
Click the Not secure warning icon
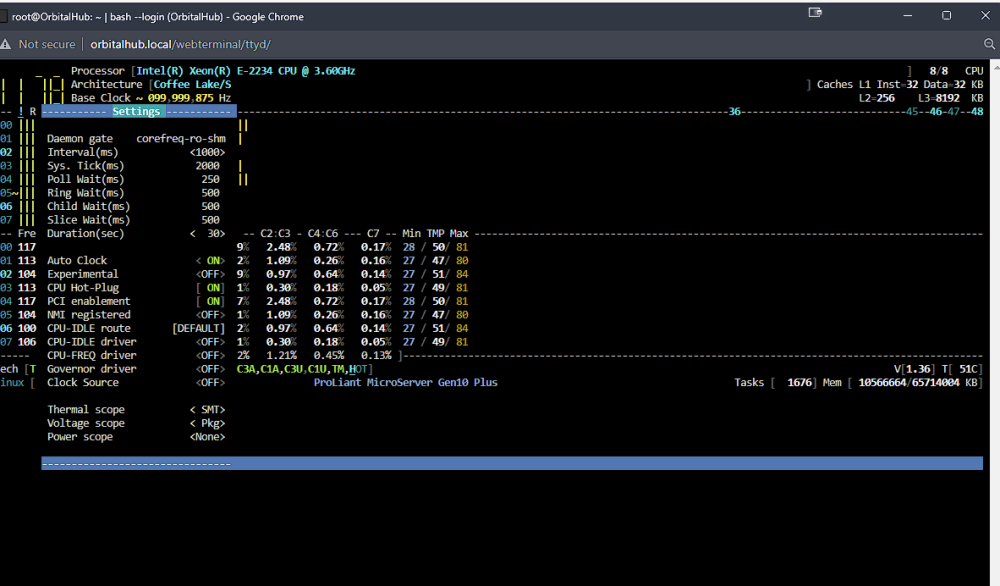click(x=6, y=44)
